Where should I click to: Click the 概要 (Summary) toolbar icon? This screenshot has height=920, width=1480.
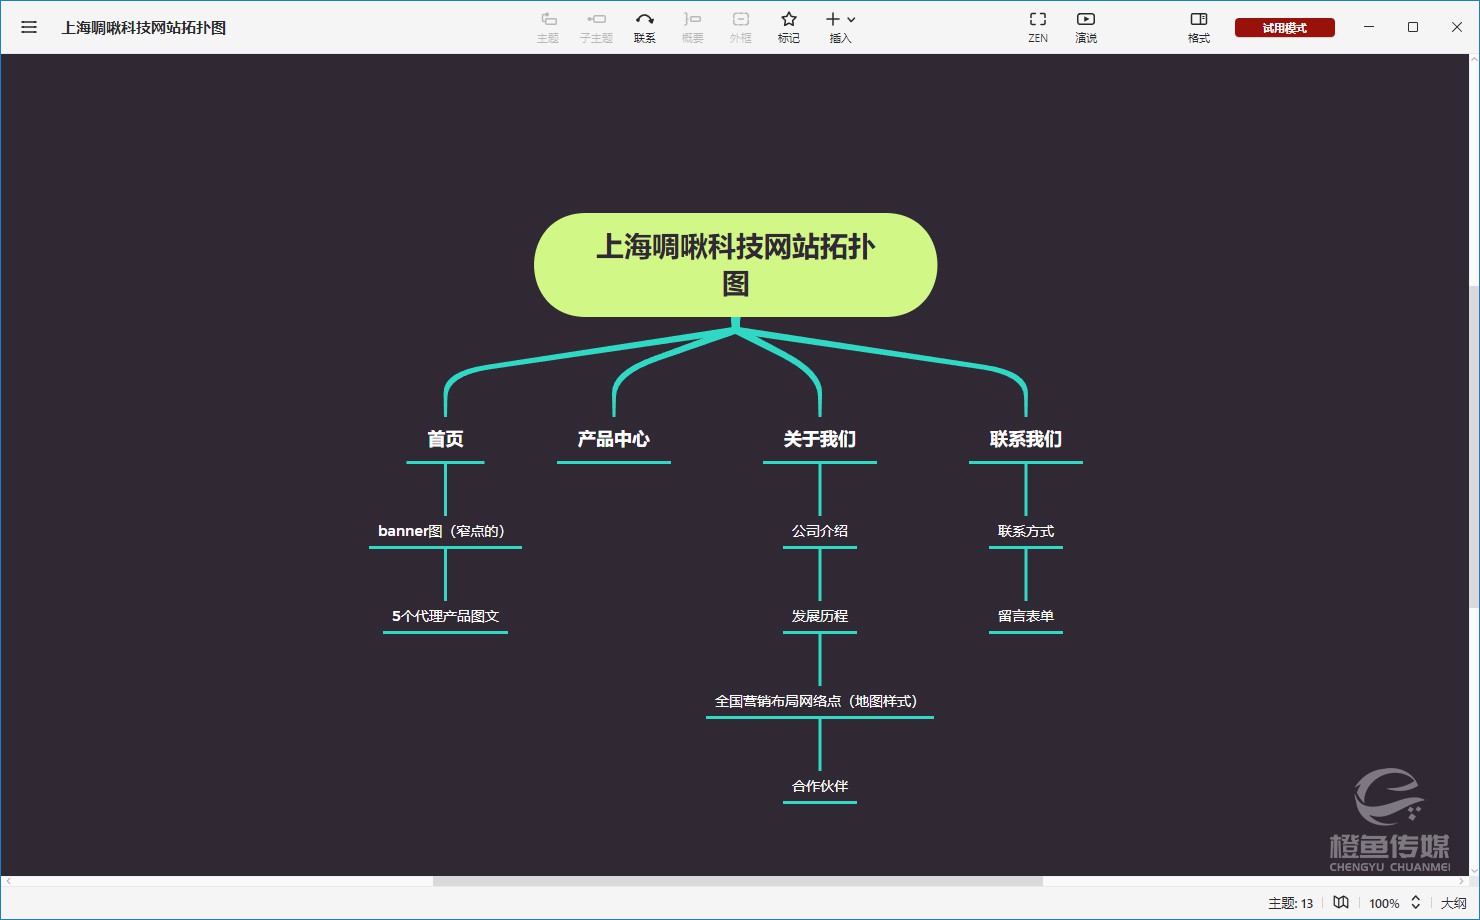point(692,27)
